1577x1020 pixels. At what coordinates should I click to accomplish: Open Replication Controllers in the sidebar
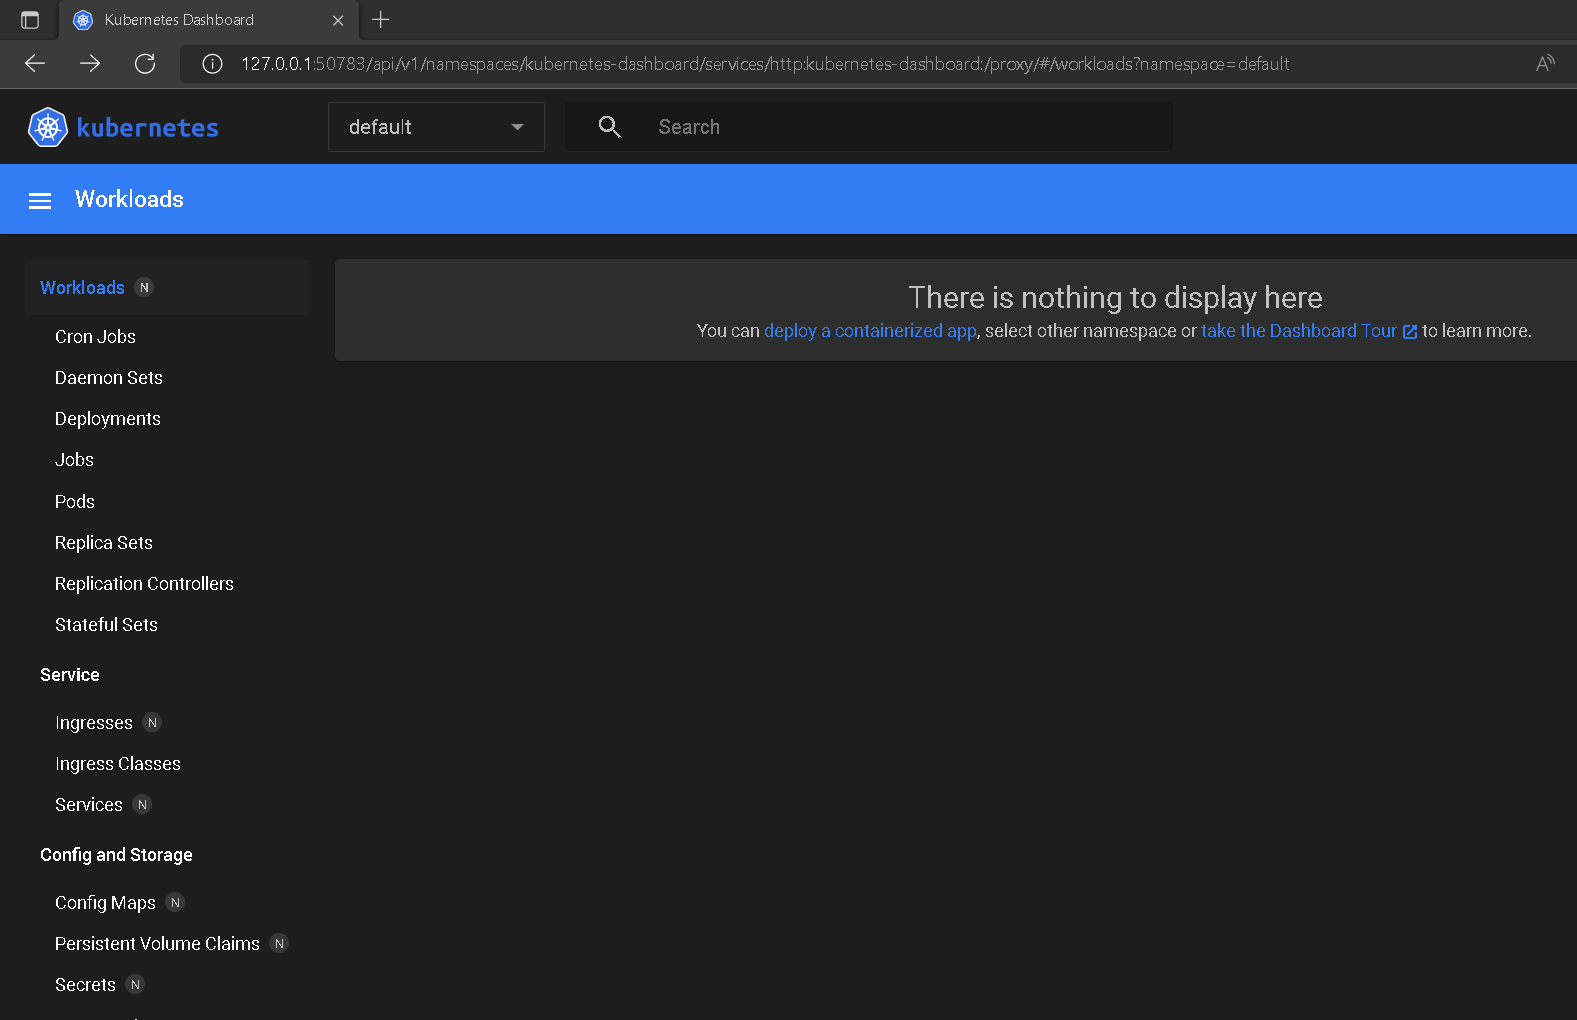tap(144, 584)
